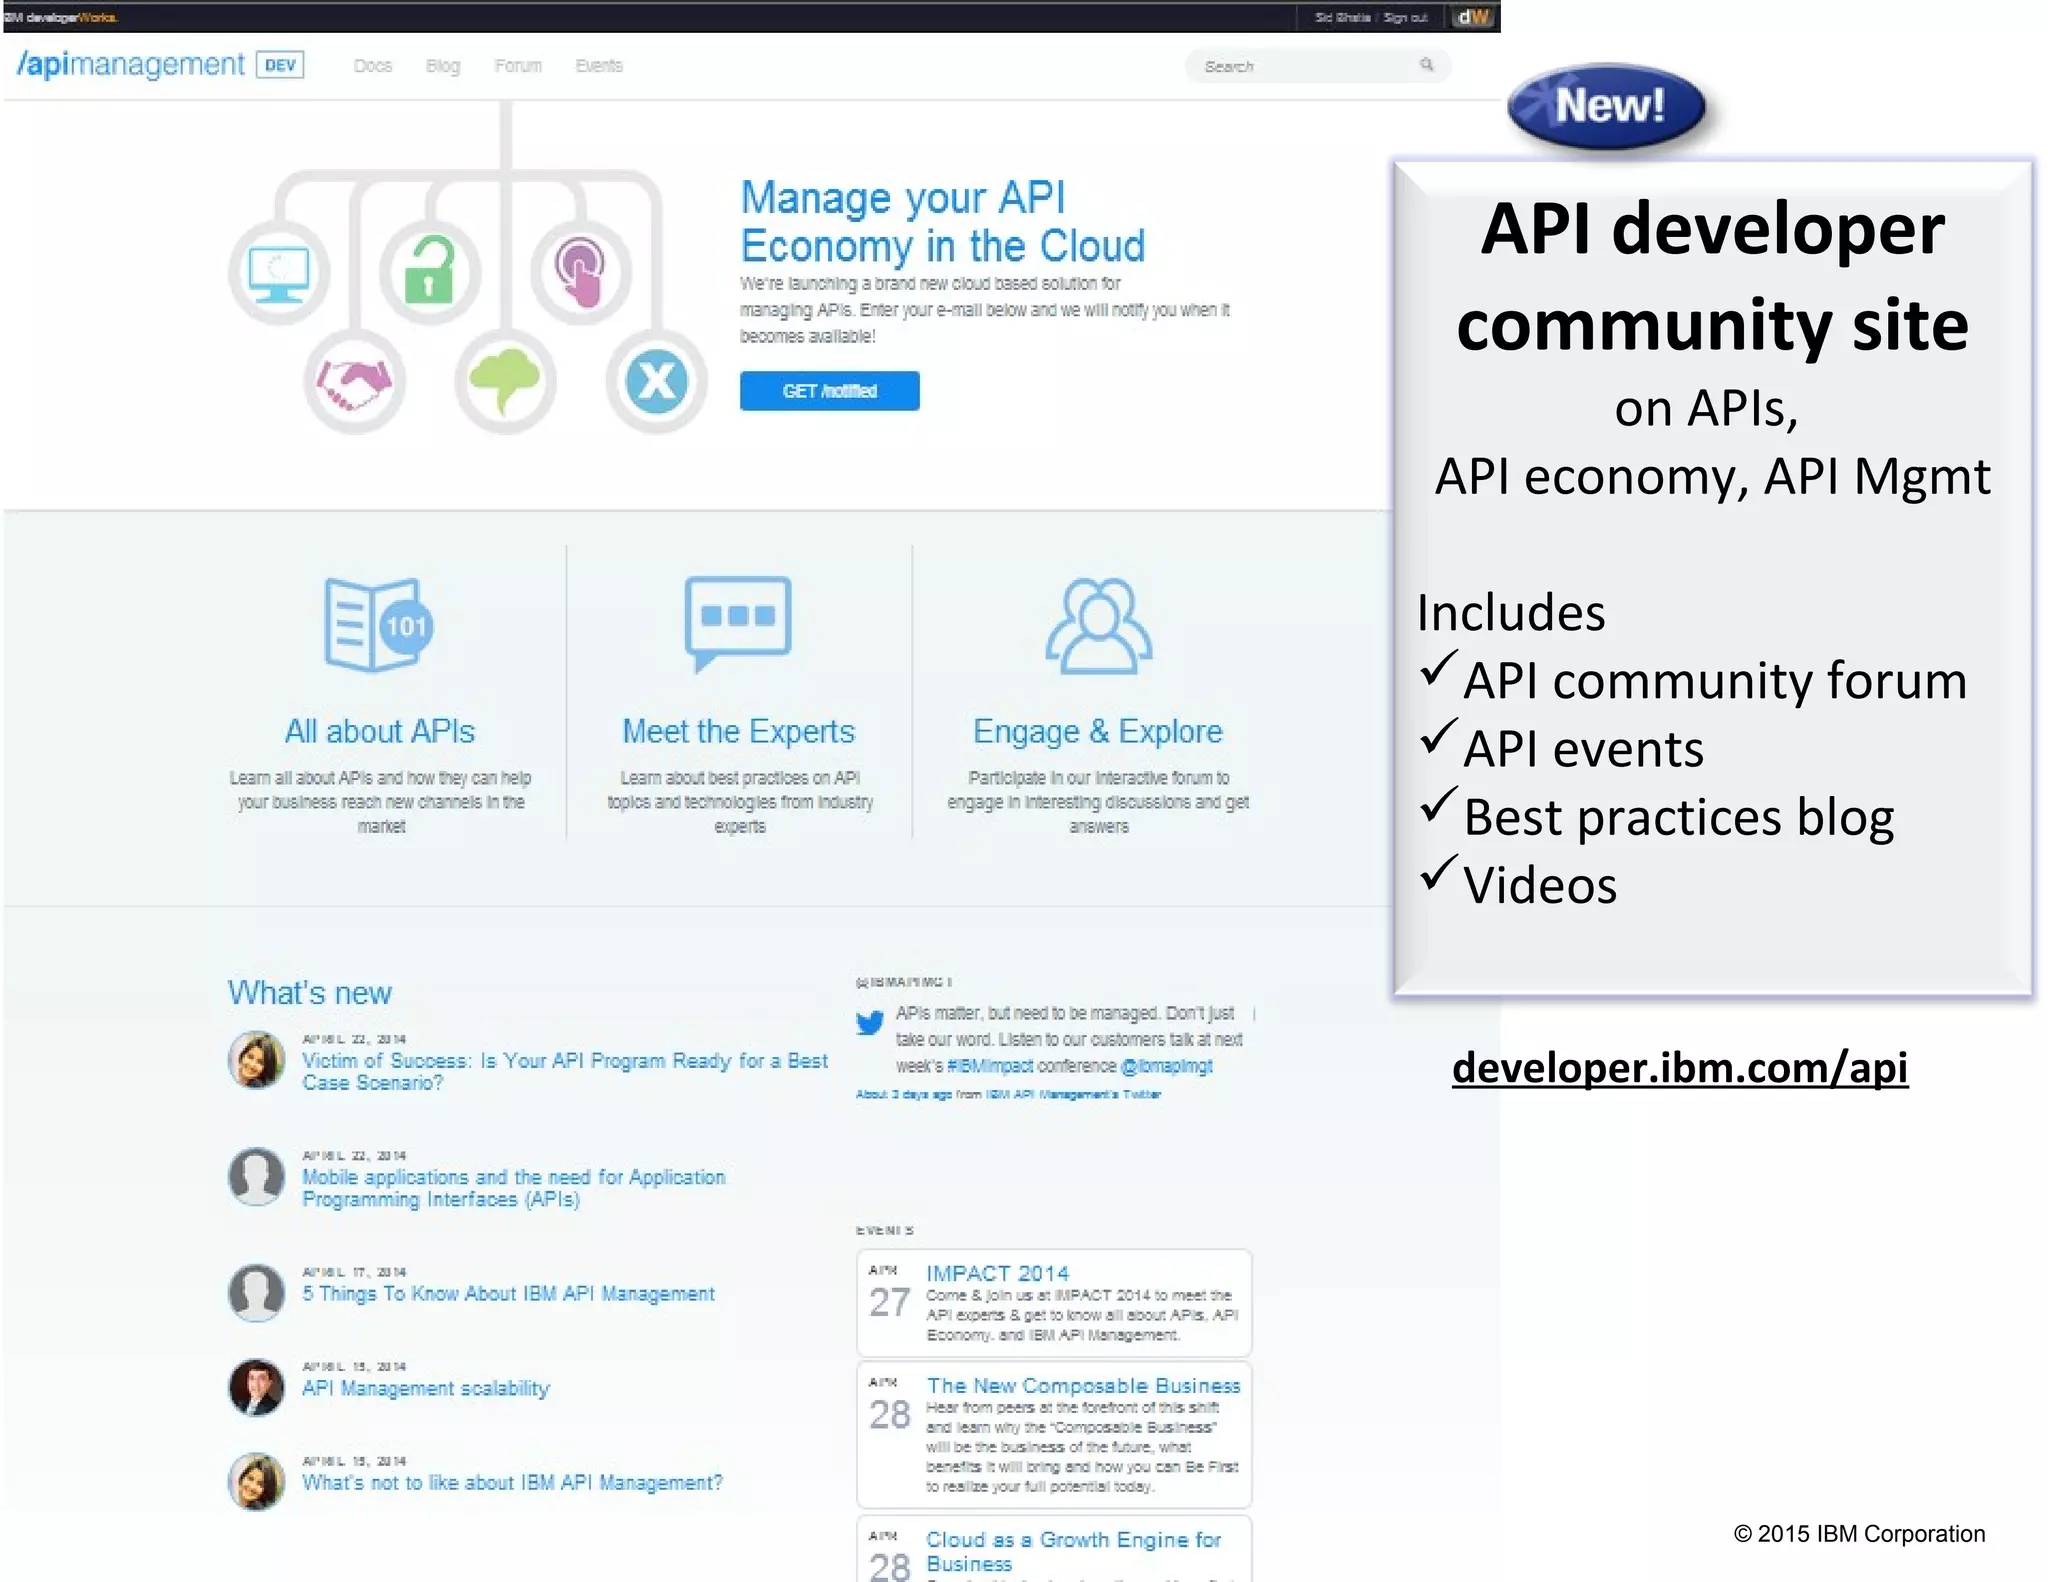Click the computer monitor icon
Image resolution: width=2048 pixels, height=1582 pixels.
point(279,272)
